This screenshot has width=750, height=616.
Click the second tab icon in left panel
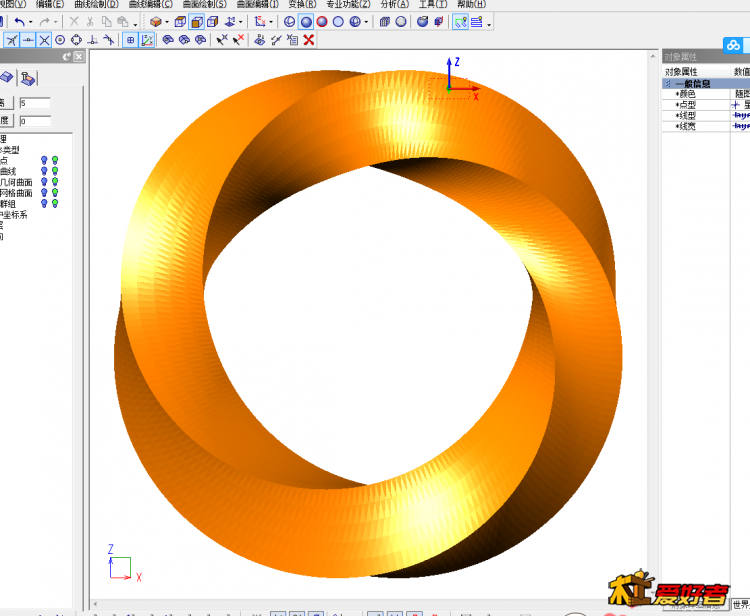tap(28, 78)
